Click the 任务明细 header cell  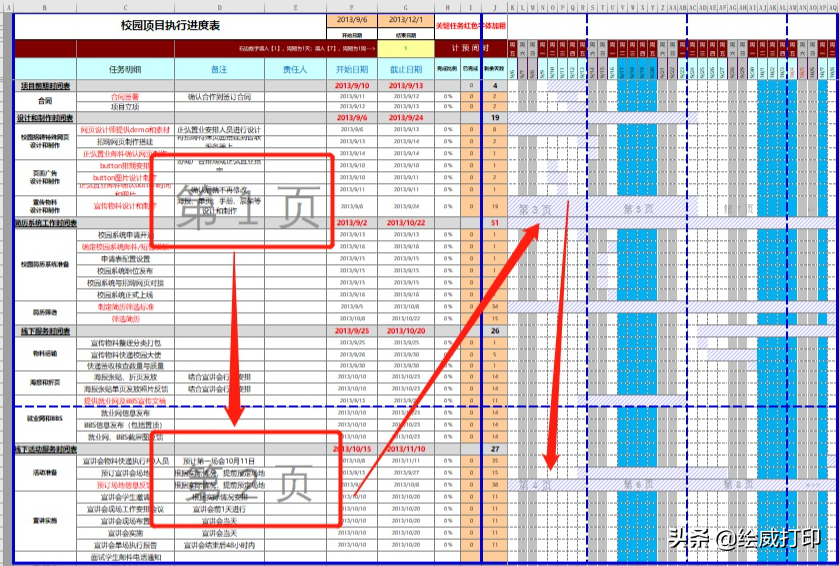[125, 69]
